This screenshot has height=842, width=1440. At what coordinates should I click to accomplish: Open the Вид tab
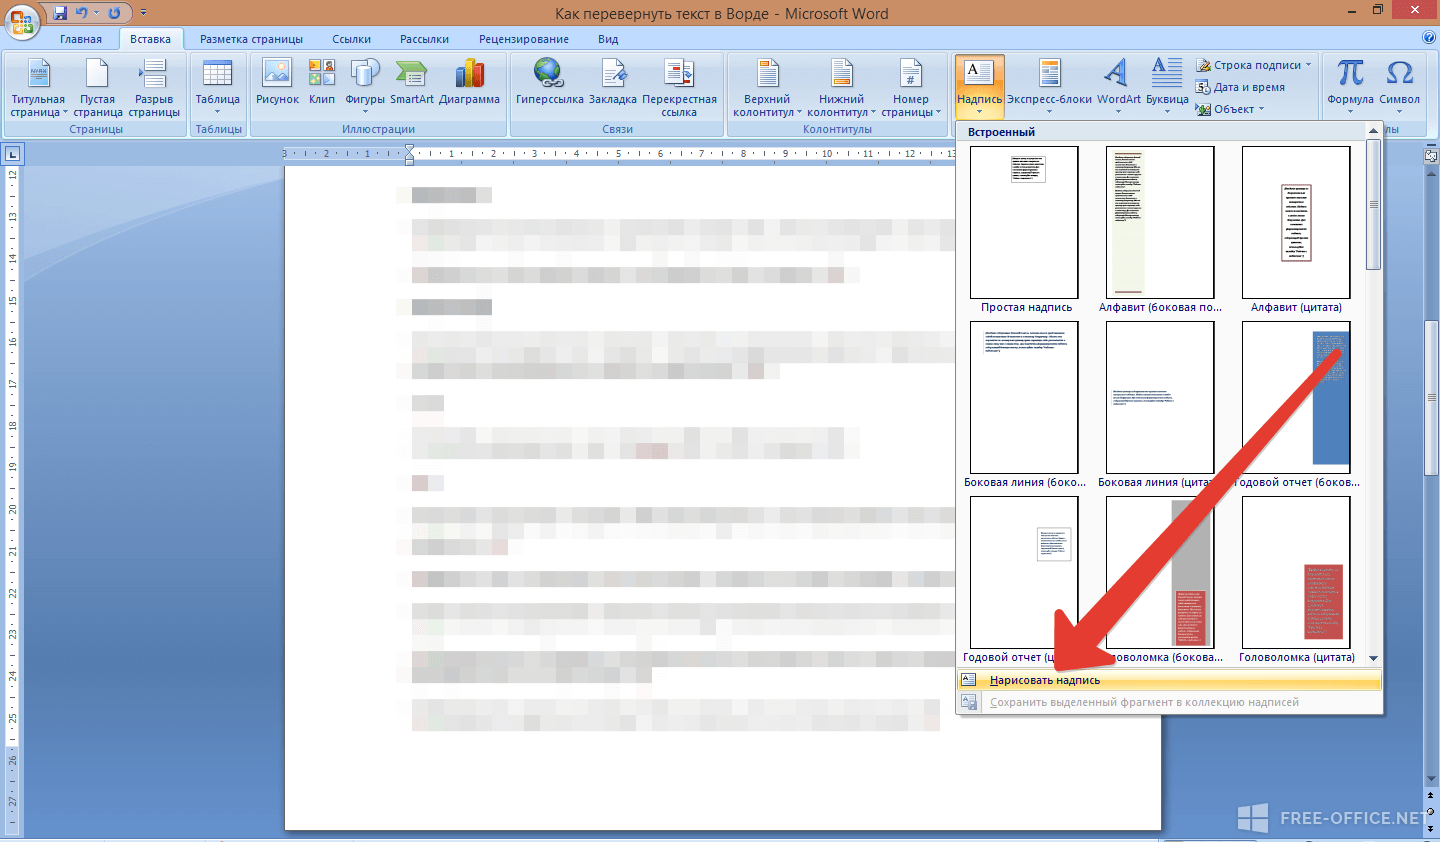point(608,39)
